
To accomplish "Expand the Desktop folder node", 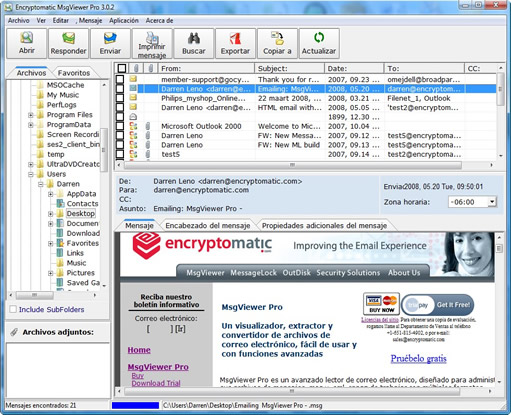I will (51, 214).
